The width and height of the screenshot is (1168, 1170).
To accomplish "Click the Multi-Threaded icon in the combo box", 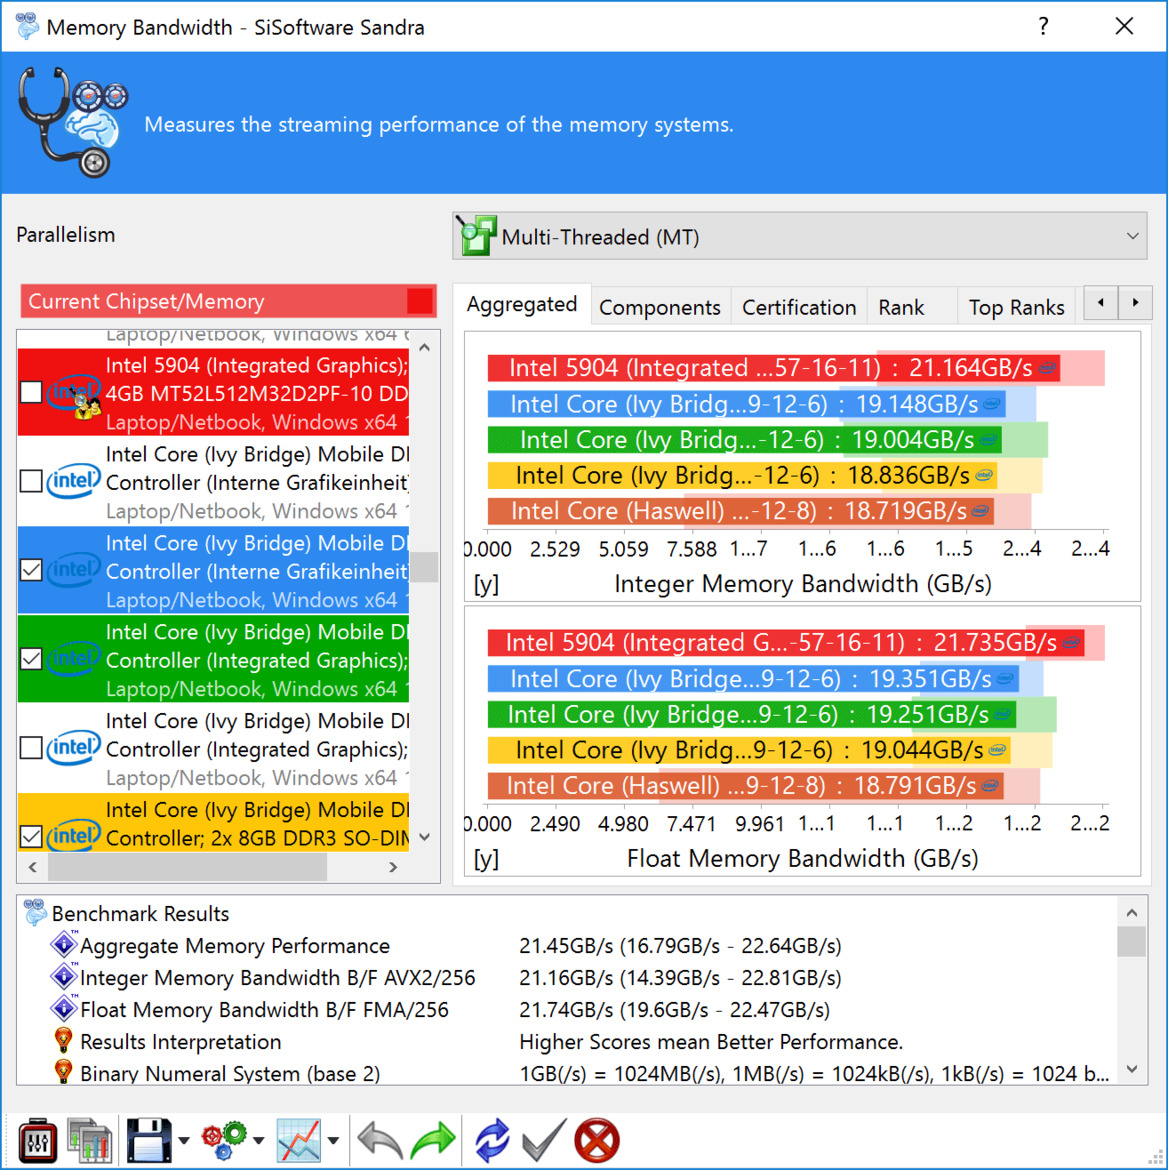I will pyautogui.click(x=477, y=235).
